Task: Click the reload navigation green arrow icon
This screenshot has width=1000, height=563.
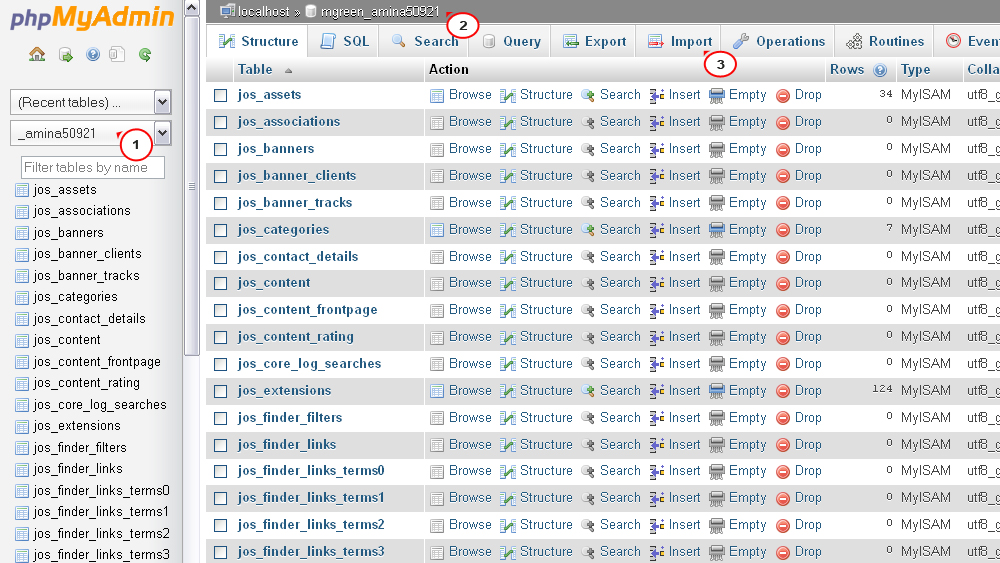Action: 145,55
